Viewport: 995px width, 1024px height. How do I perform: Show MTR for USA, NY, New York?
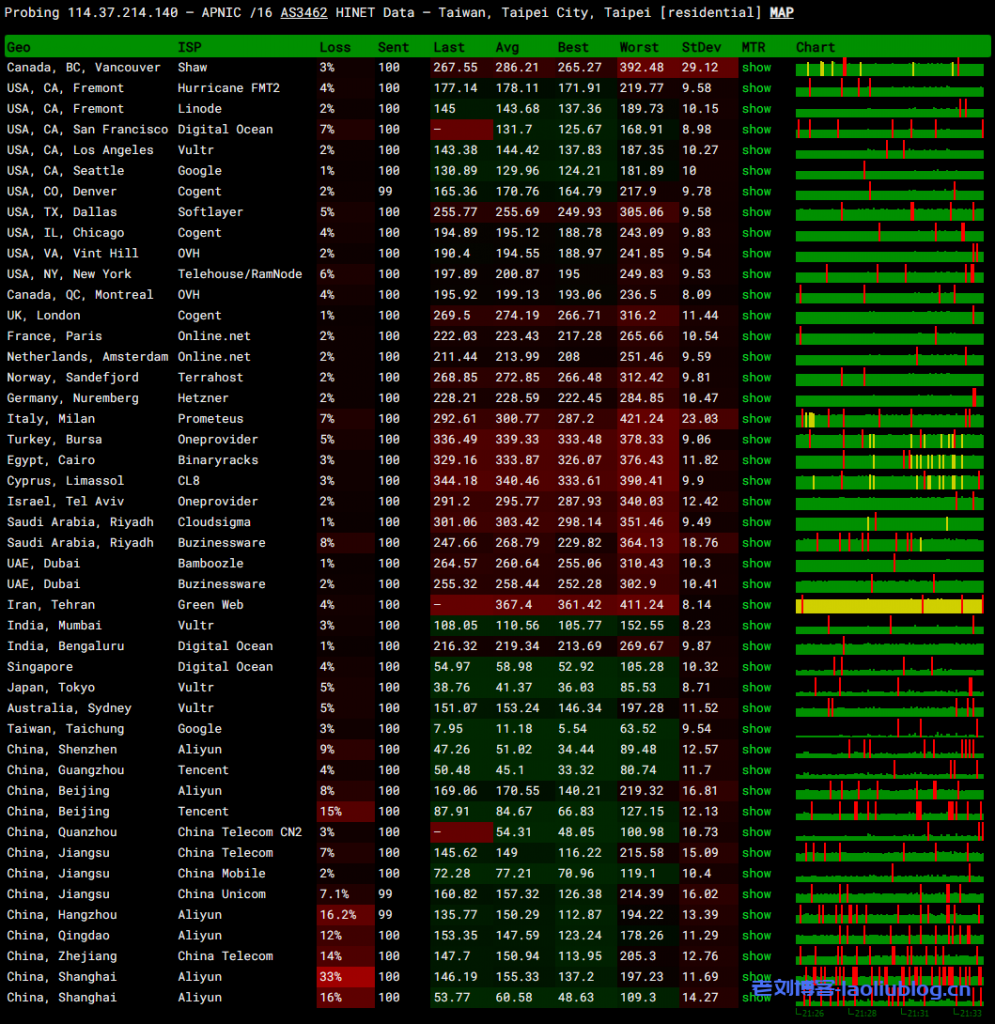pos(756,274)
